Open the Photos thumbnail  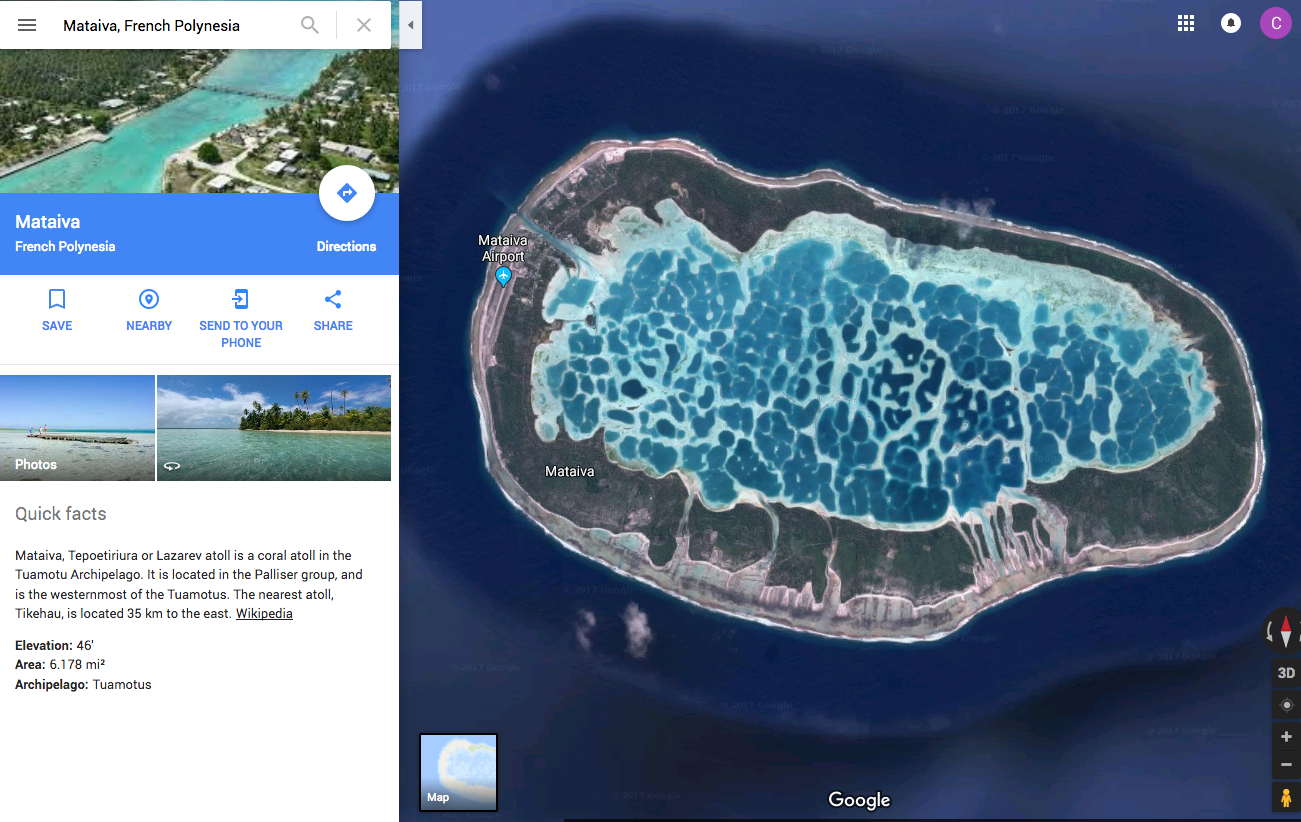tap(77, 427)
